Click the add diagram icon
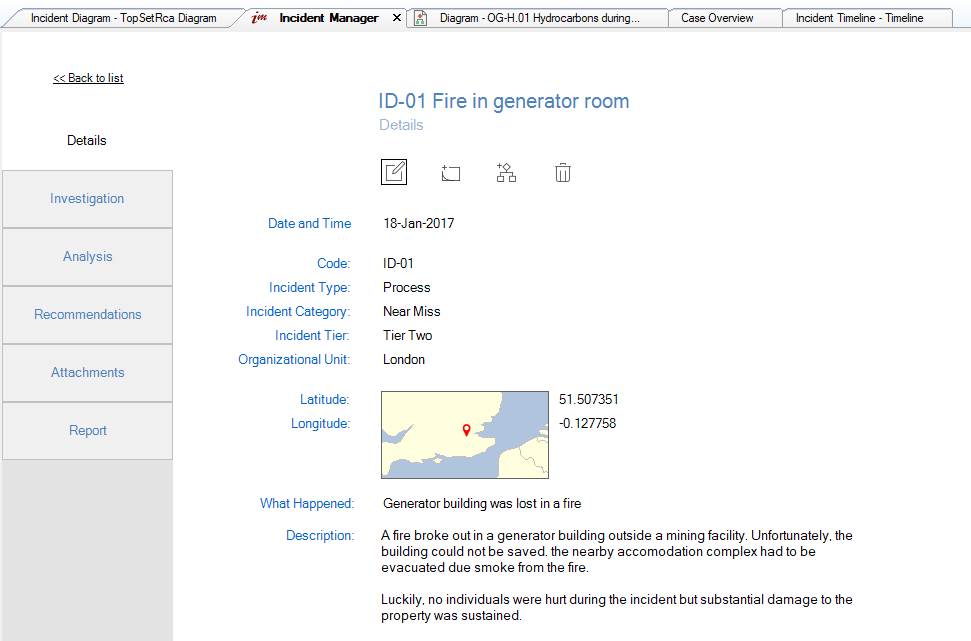This screenshot has height=641, width=971. click(507, 173)
